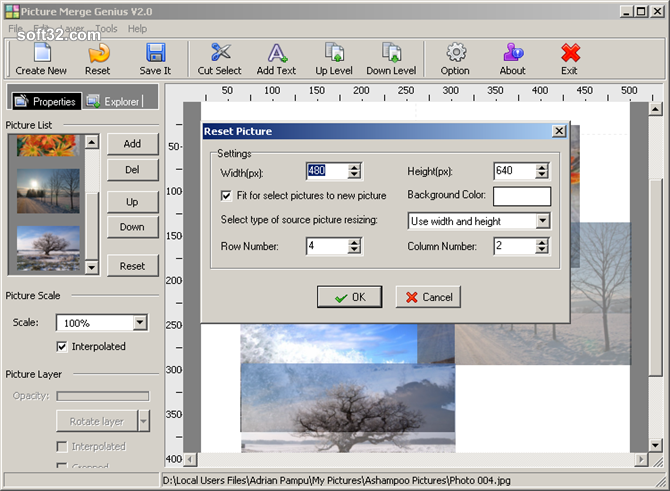670x491 pixels.
Task: Click the Opacity slider bar
Action: 103,396
